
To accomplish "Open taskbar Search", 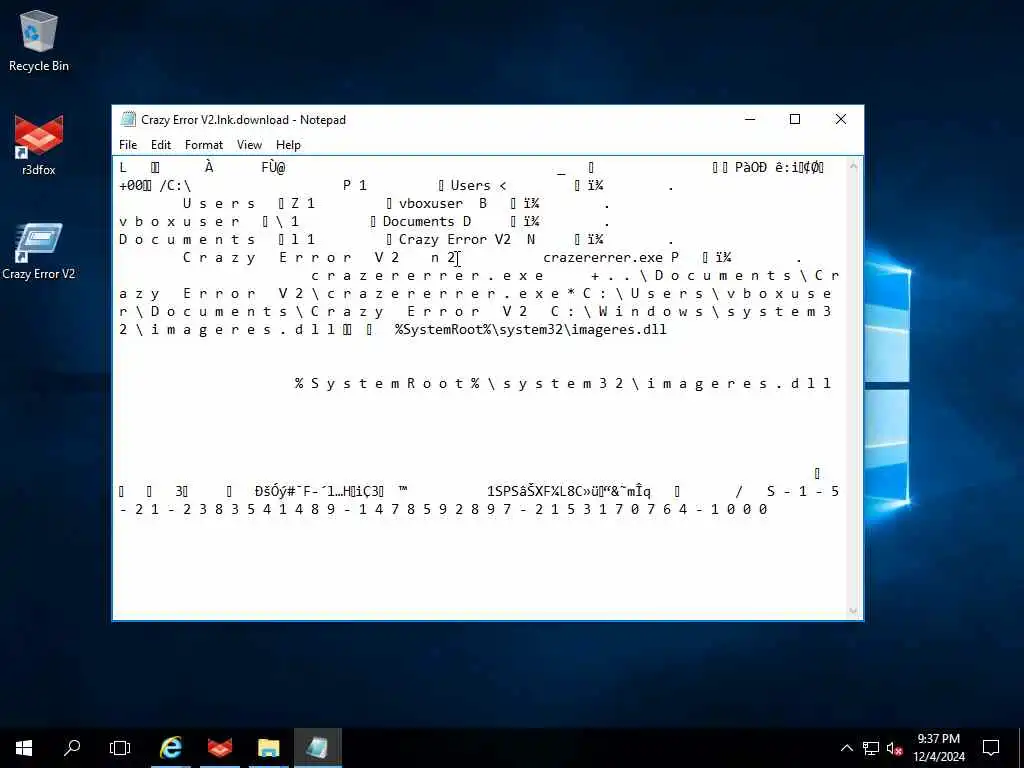I will tap(72, 748).
